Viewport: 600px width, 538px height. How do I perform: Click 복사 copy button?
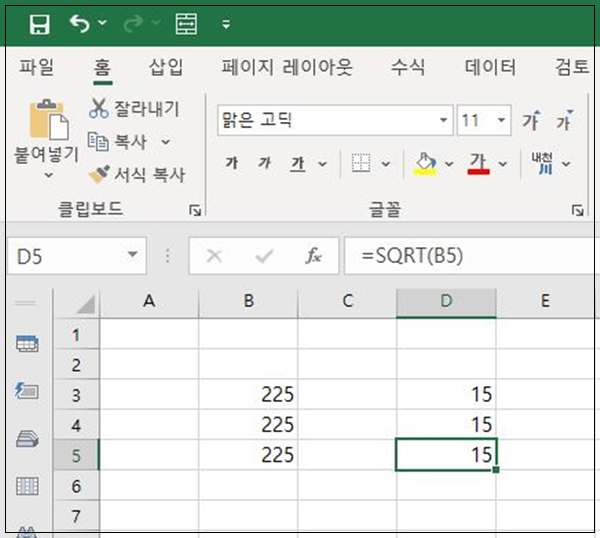117,142
